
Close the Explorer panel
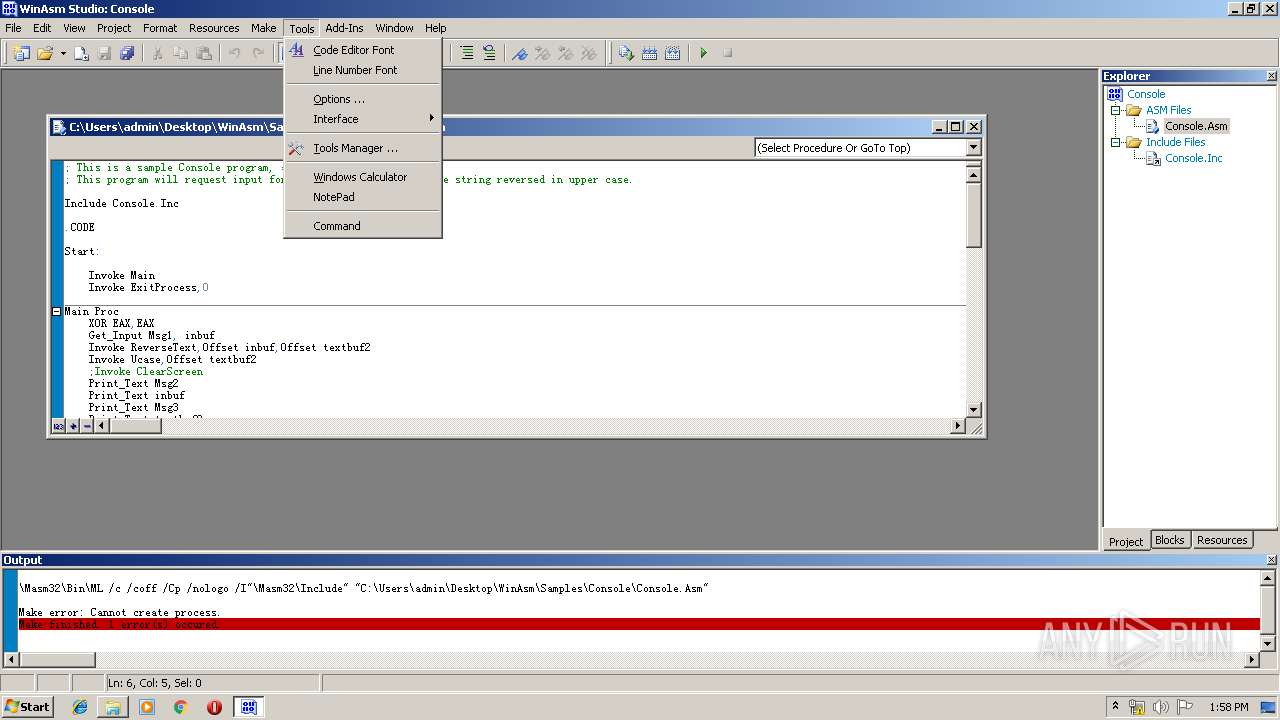(1271, 76)
